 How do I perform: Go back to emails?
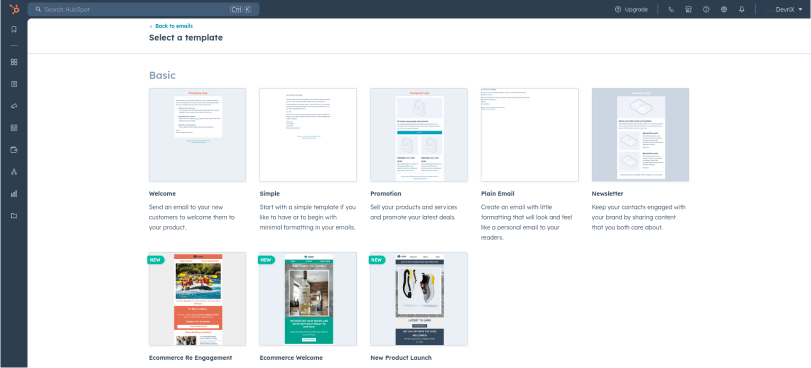coord(171,26)
